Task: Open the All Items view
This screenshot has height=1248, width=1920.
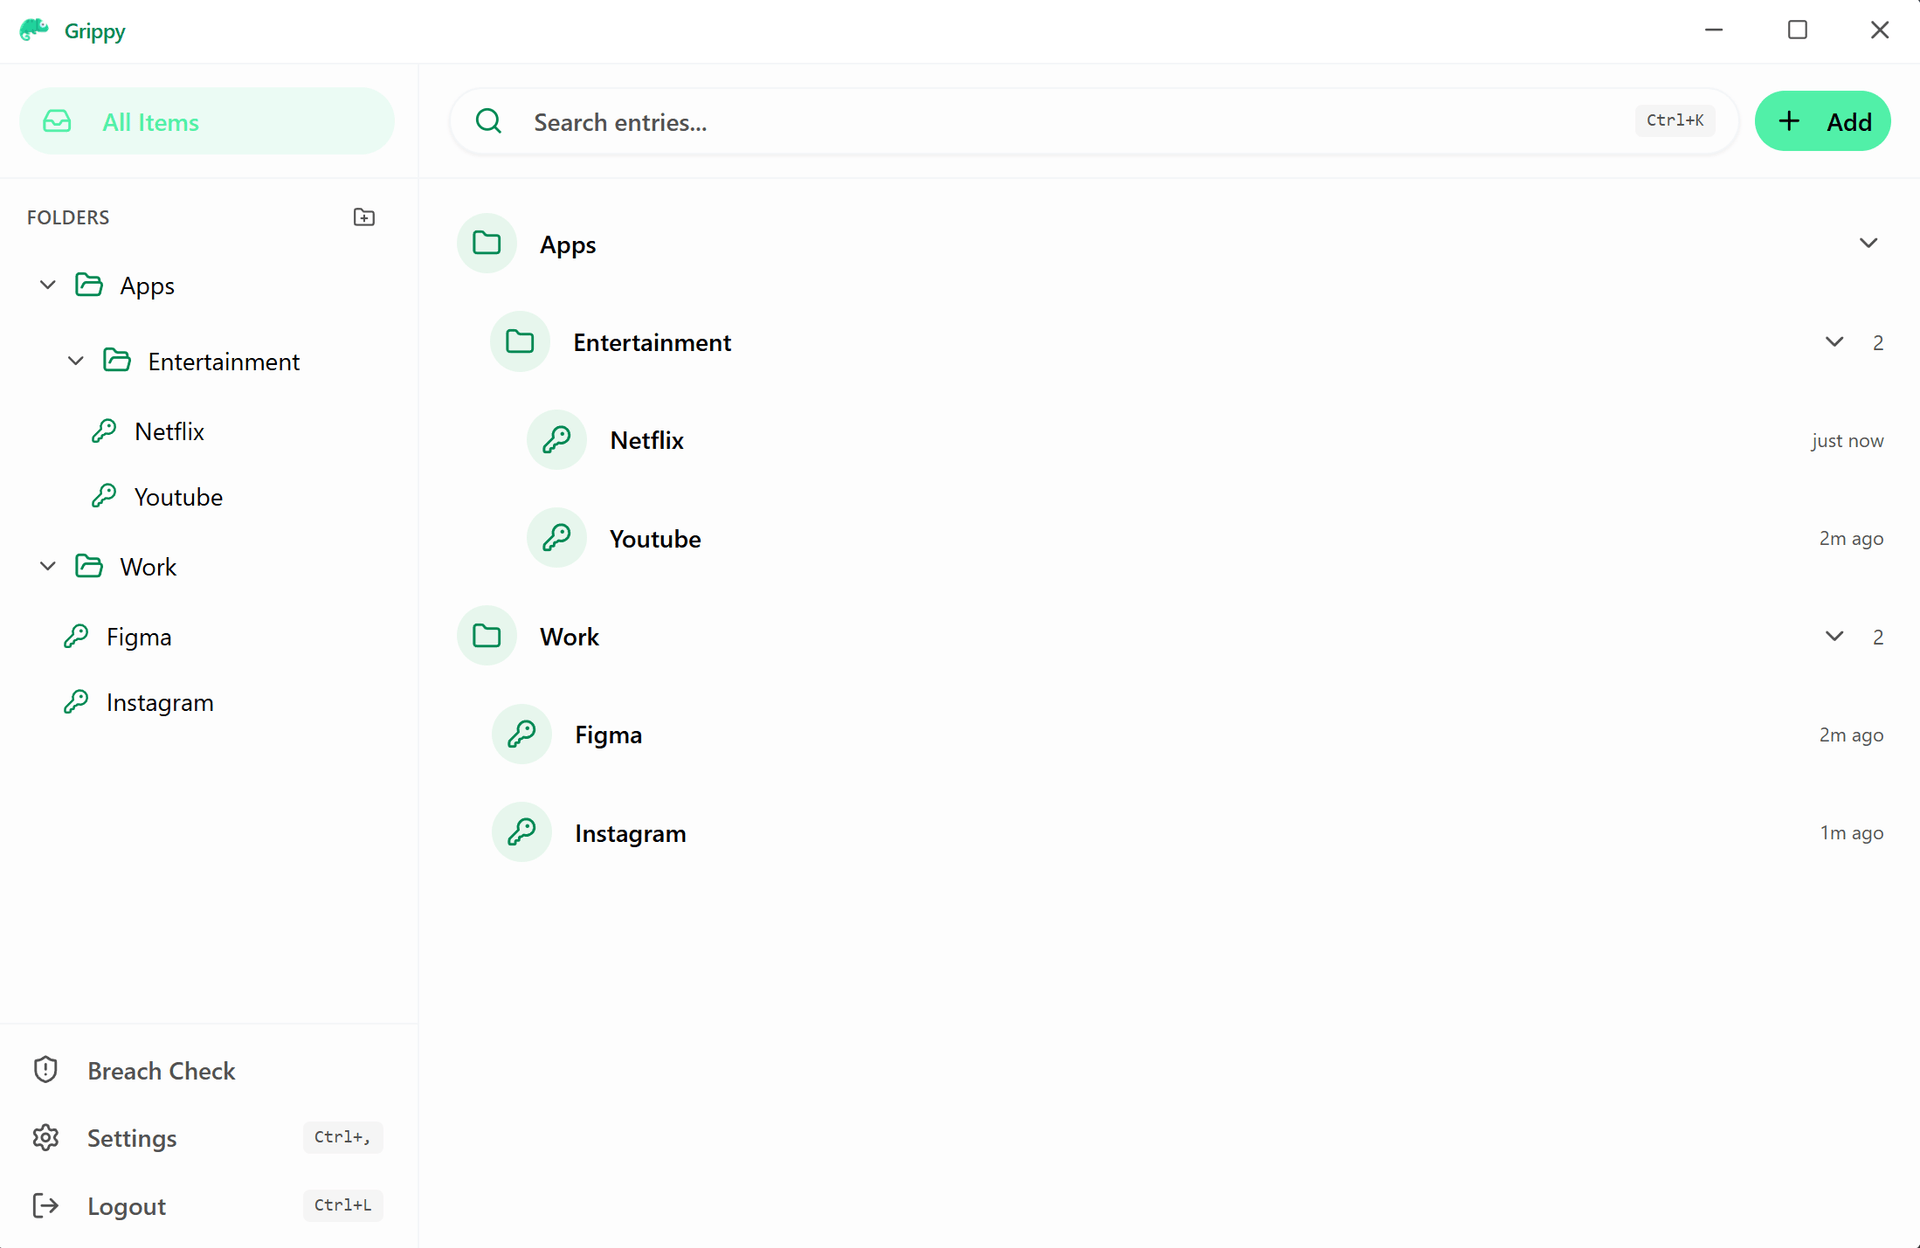Action: (150, 121)
